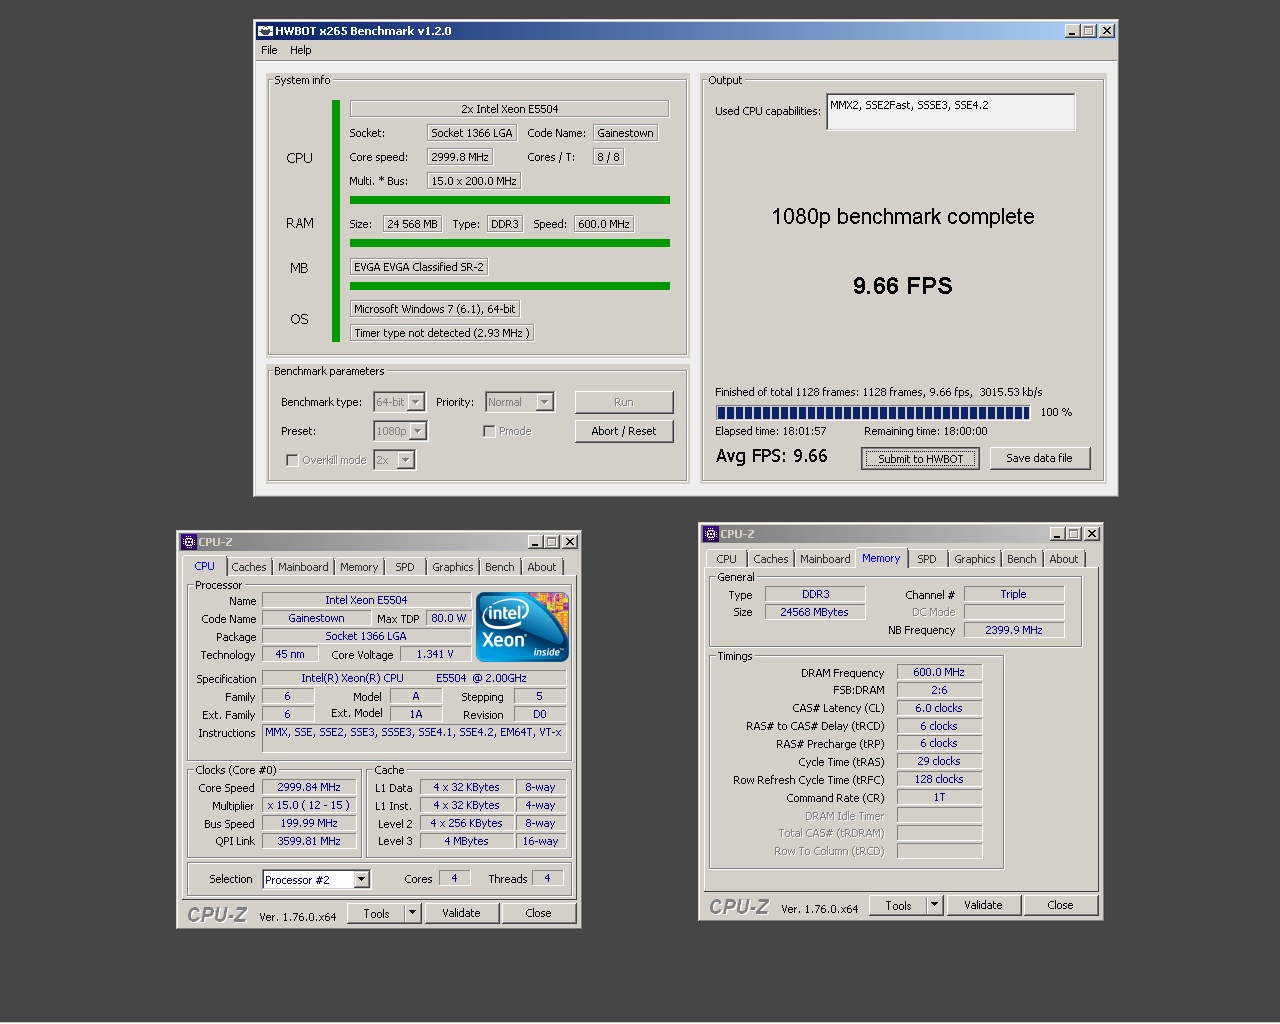Switch to Bench tab in right CPU-Z window

point(1022,559)
